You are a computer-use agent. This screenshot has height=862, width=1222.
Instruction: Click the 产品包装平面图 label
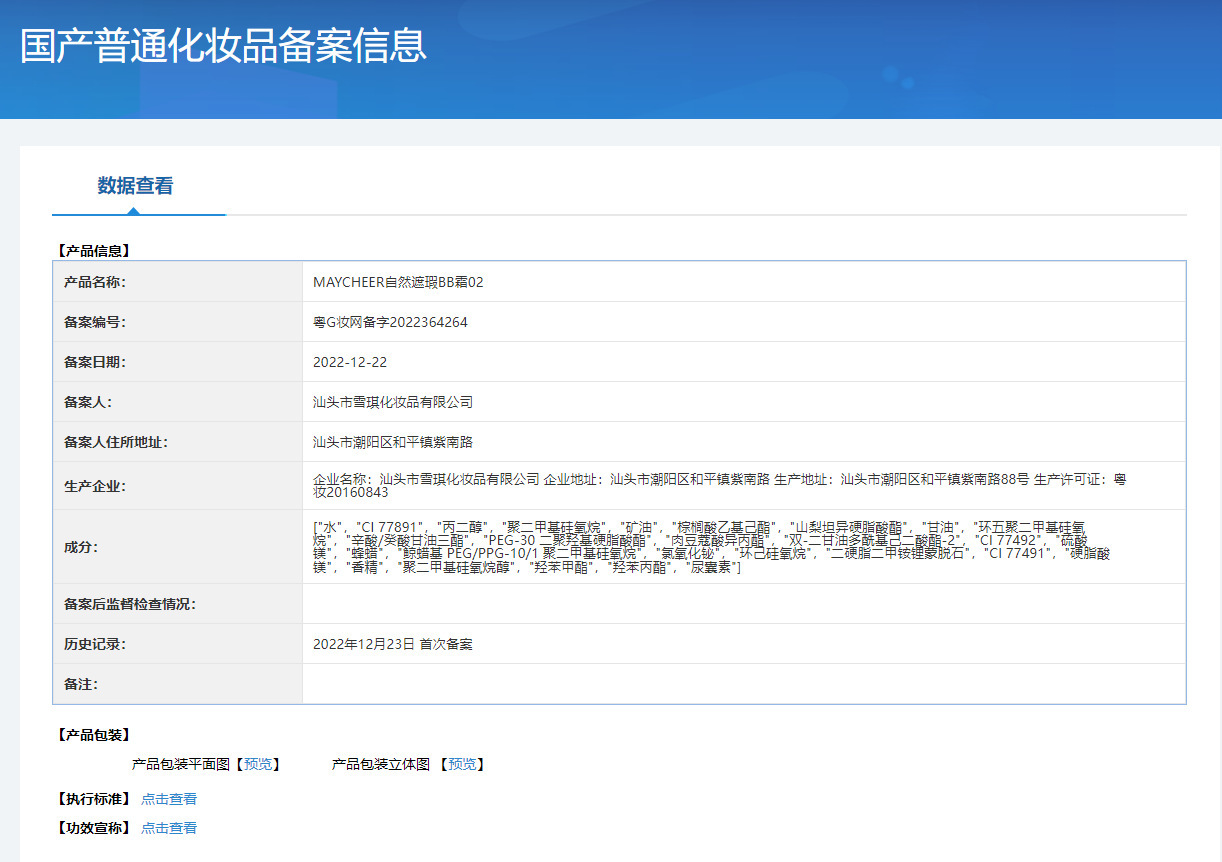(x=181, y=764)
